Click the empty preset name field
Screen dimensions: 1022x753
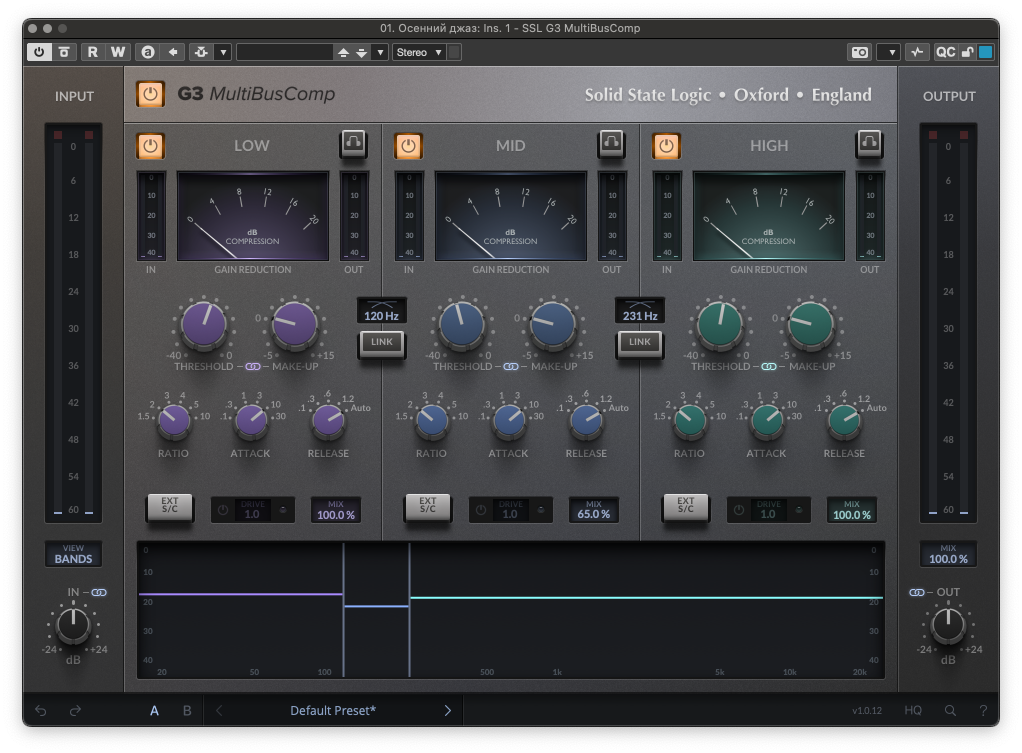pyautogui.click(x=285, y=52)
